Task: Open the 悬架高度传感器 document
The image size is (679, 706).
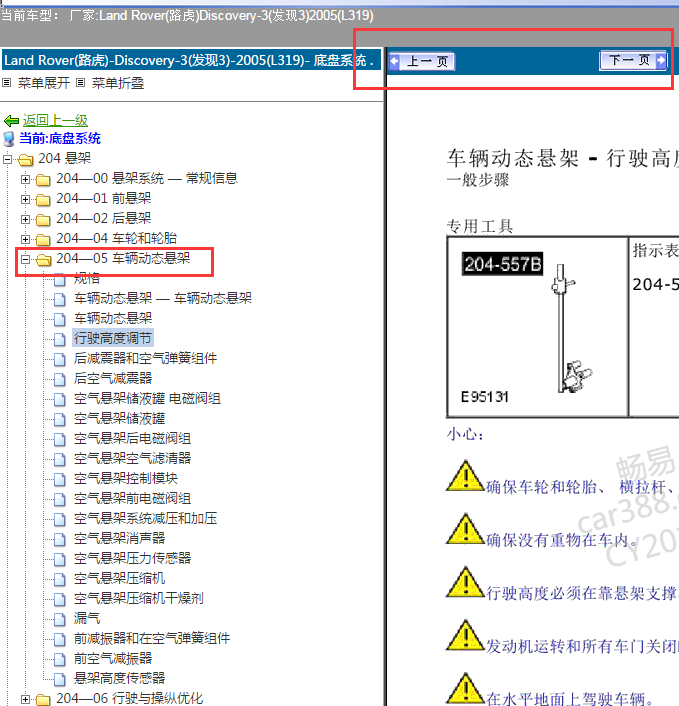Action: 119,678
